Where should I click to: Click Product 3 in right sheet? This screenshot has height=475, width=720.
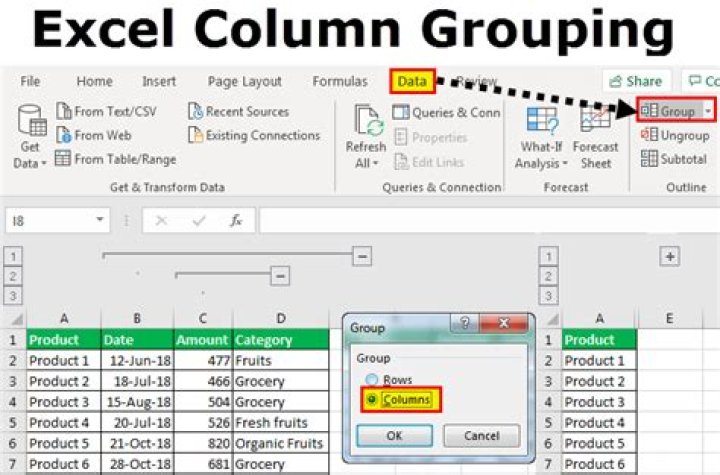pos(599,402)
